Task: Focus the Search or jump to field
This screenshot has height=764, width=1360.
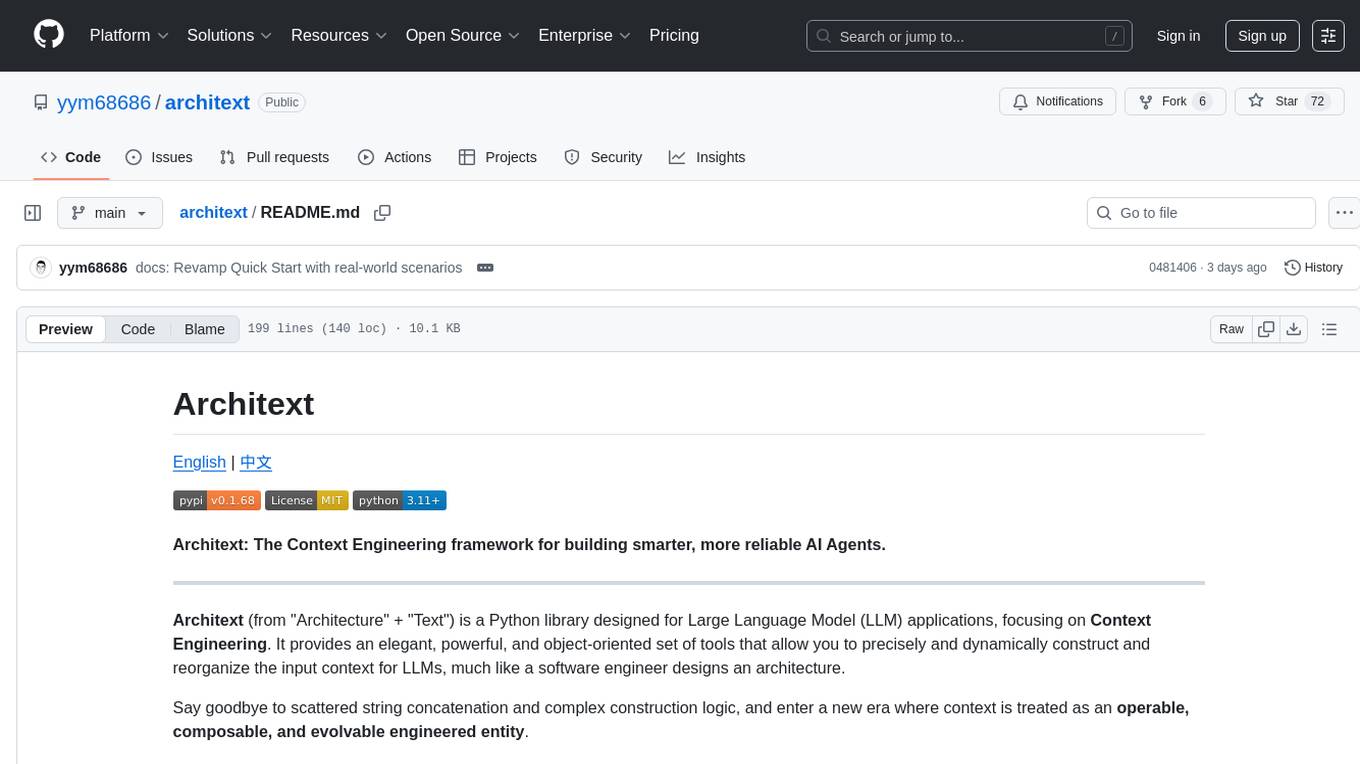Action: [969, 36]
